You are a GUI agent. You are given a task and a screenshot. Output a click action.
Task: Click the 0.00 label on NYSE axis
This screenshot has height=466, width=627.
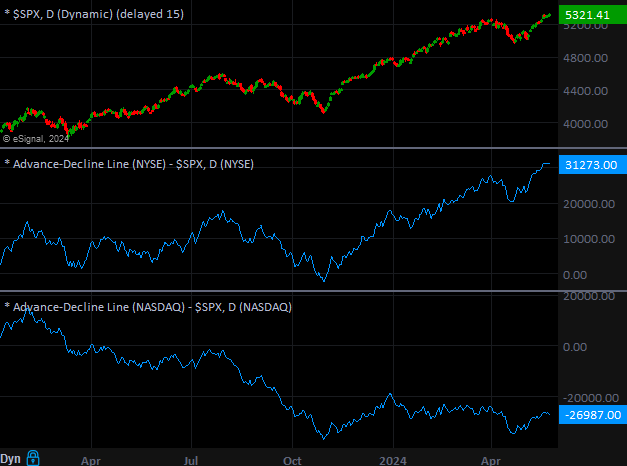[575, 275]
